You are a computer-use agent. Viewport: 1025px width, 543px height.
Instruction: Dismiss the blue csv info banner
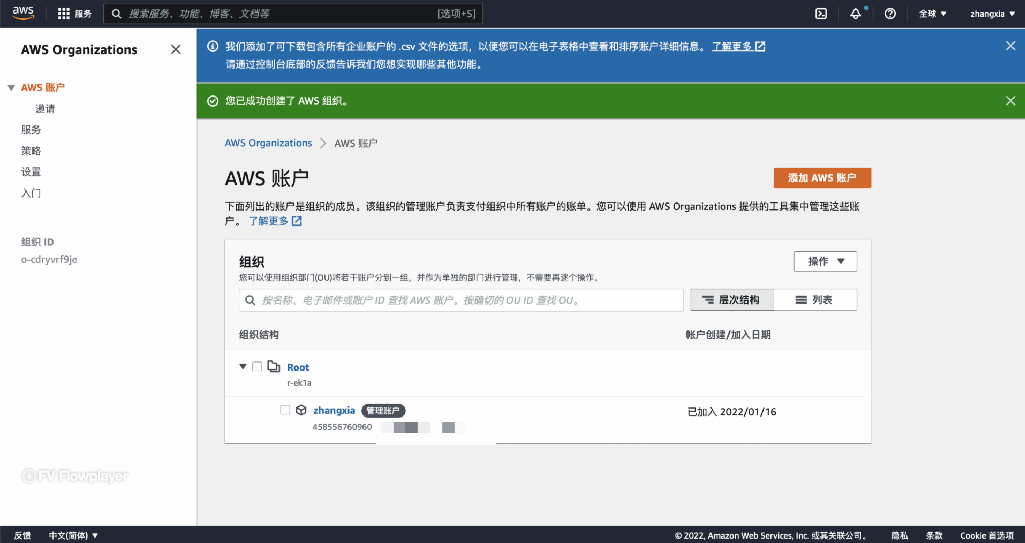tap(1010, 46)
